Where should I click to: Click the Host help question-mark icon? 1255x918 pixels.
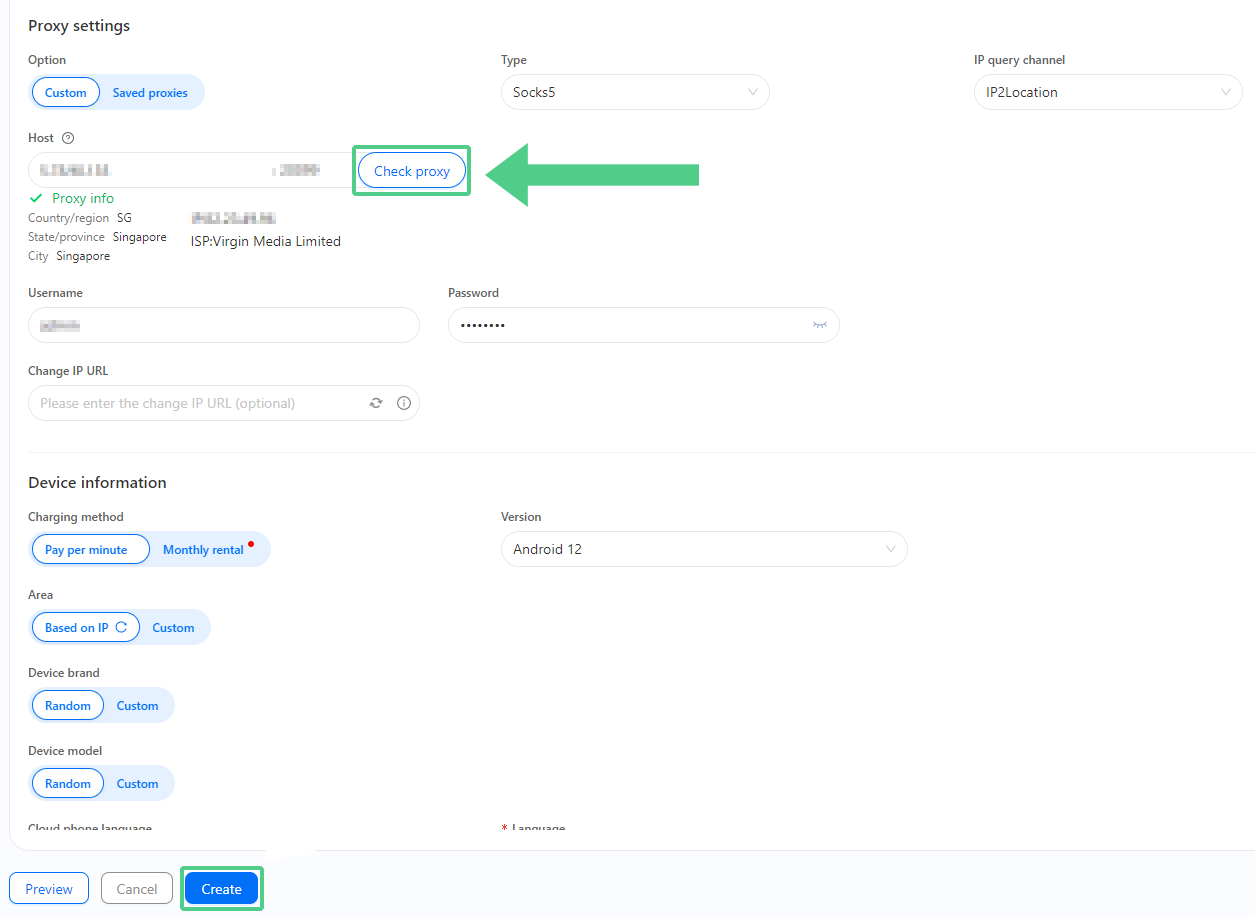(68, 138)
